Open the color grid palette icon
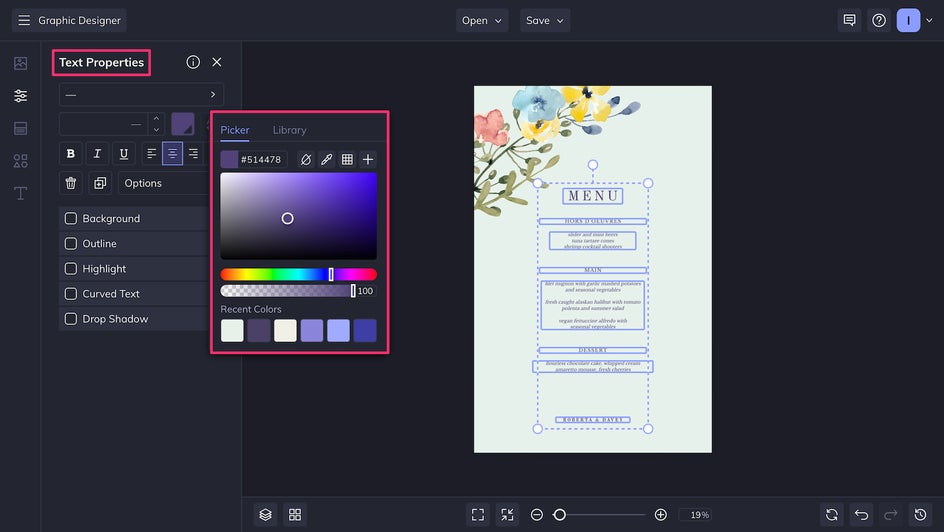Image resolution: width=944 pixels, height=532 pixels. click(x=347, y=159)
